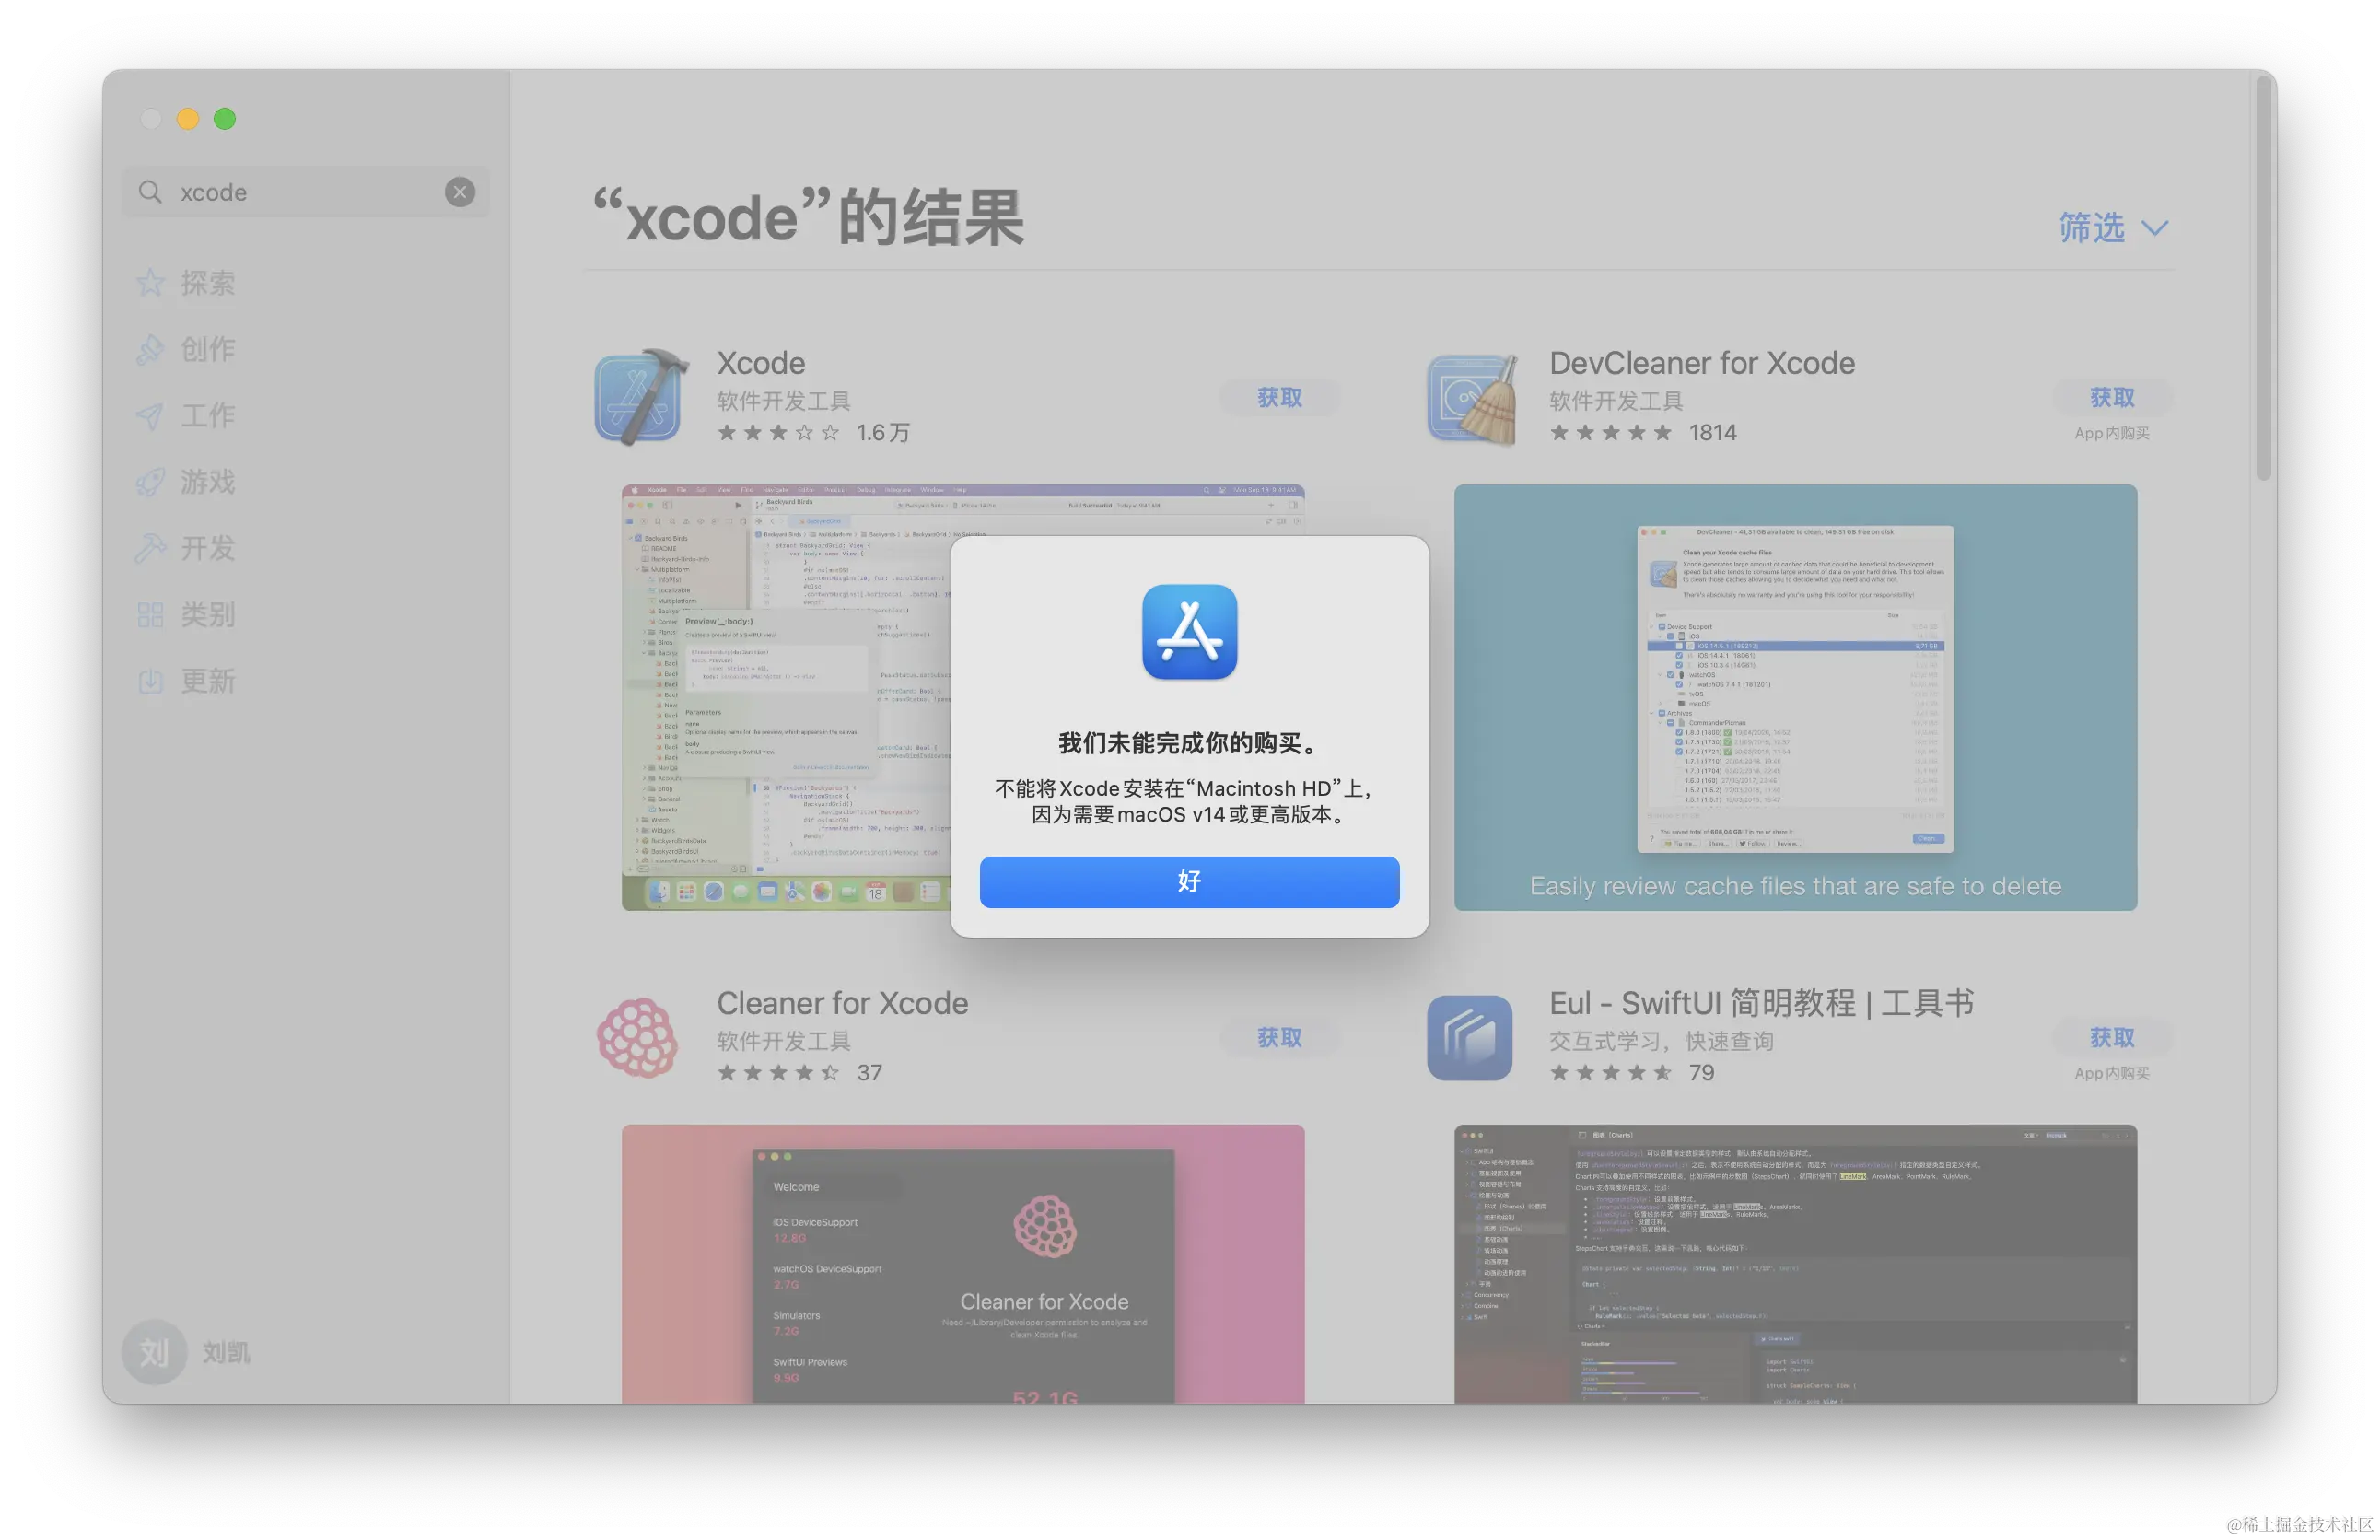Click dialog heading 我们未能完成你的购买。
2380x1540 pixels.
click(x=1189, y=743)
